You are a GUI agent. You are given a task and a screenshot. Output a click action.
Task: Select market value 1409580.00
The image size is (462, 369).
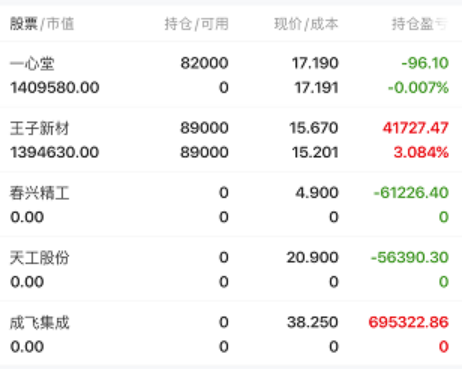tap(55, 88)
